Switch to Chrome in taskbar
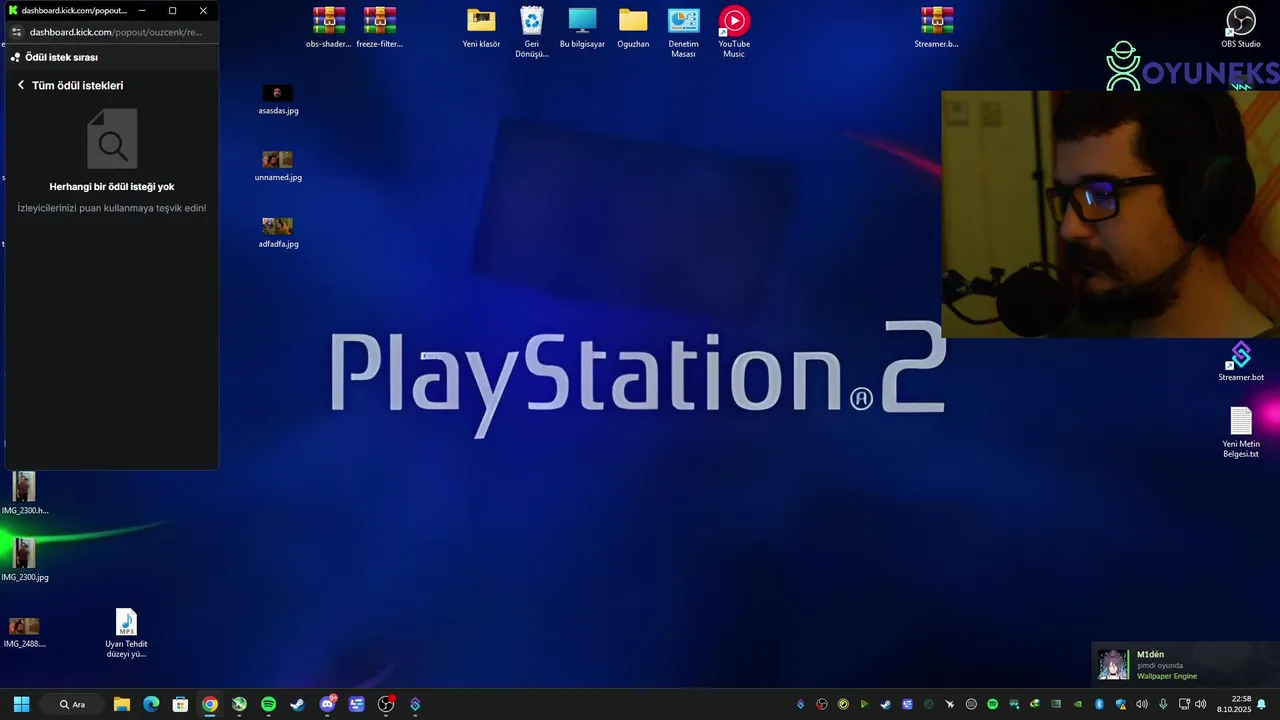This screenshot has height=720, width=1280. (210, 704)
